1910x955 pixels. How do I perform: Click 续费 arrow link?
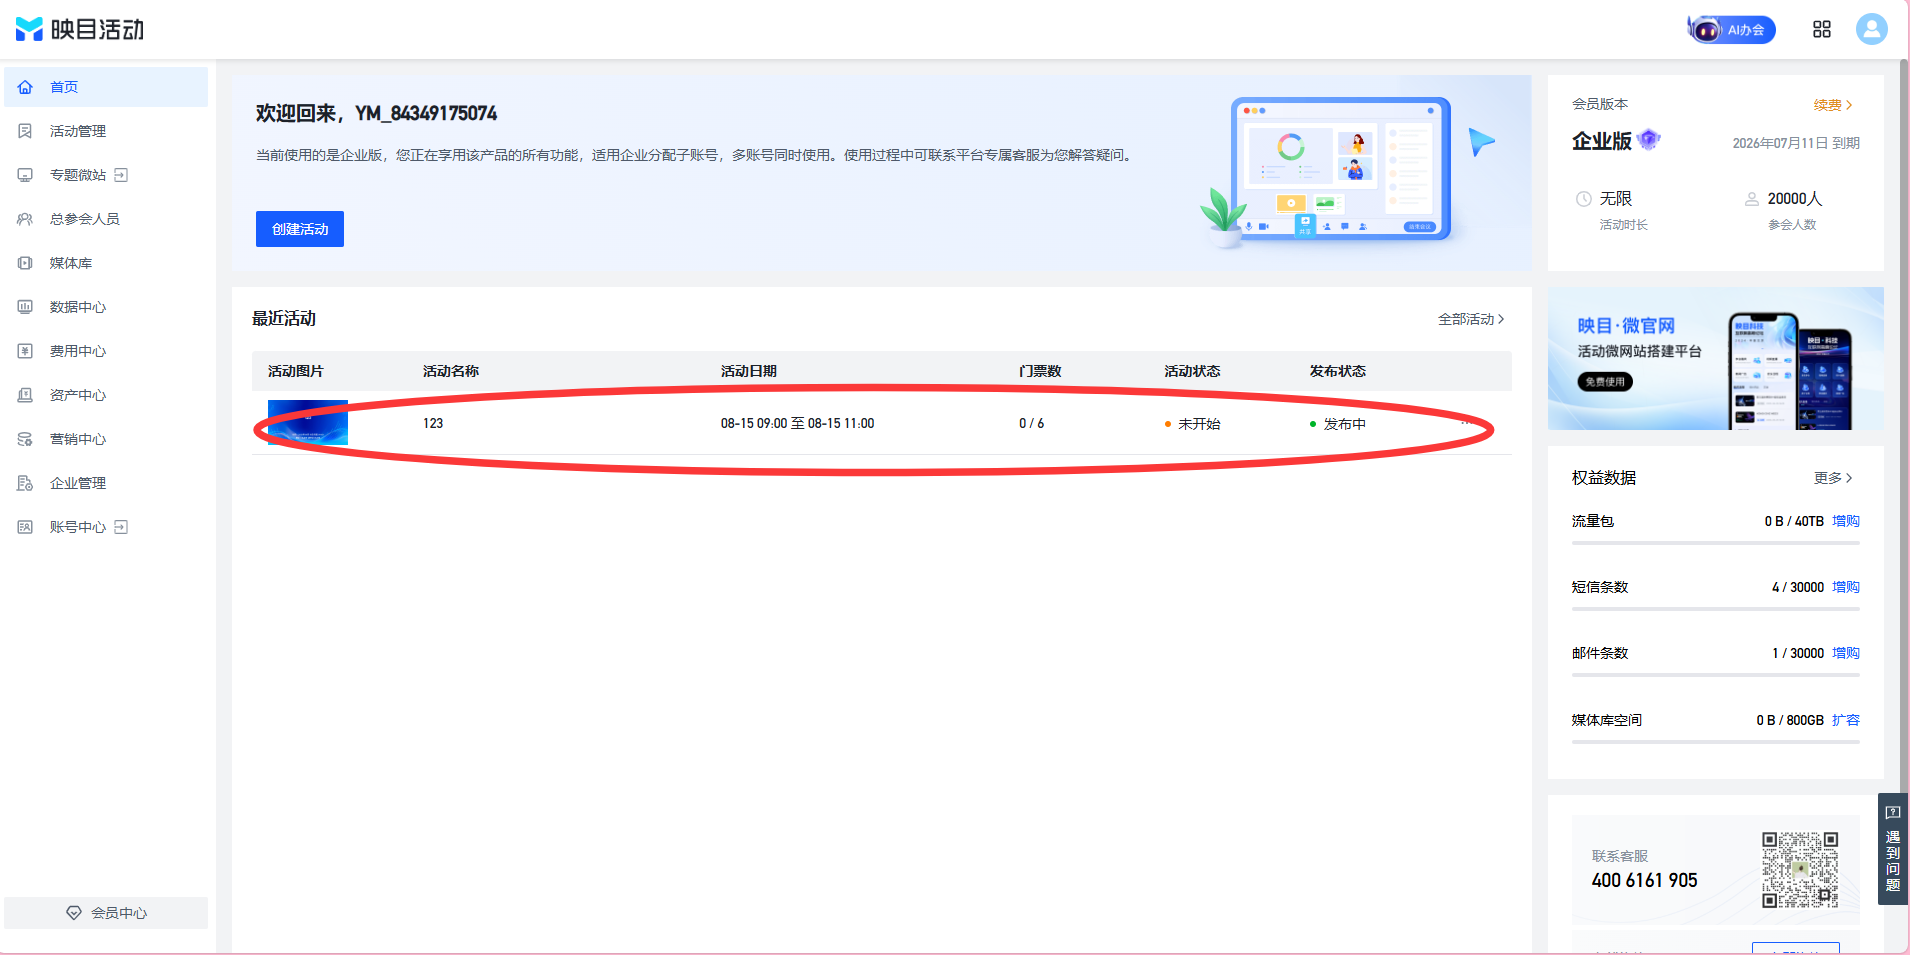point(1833,105)
